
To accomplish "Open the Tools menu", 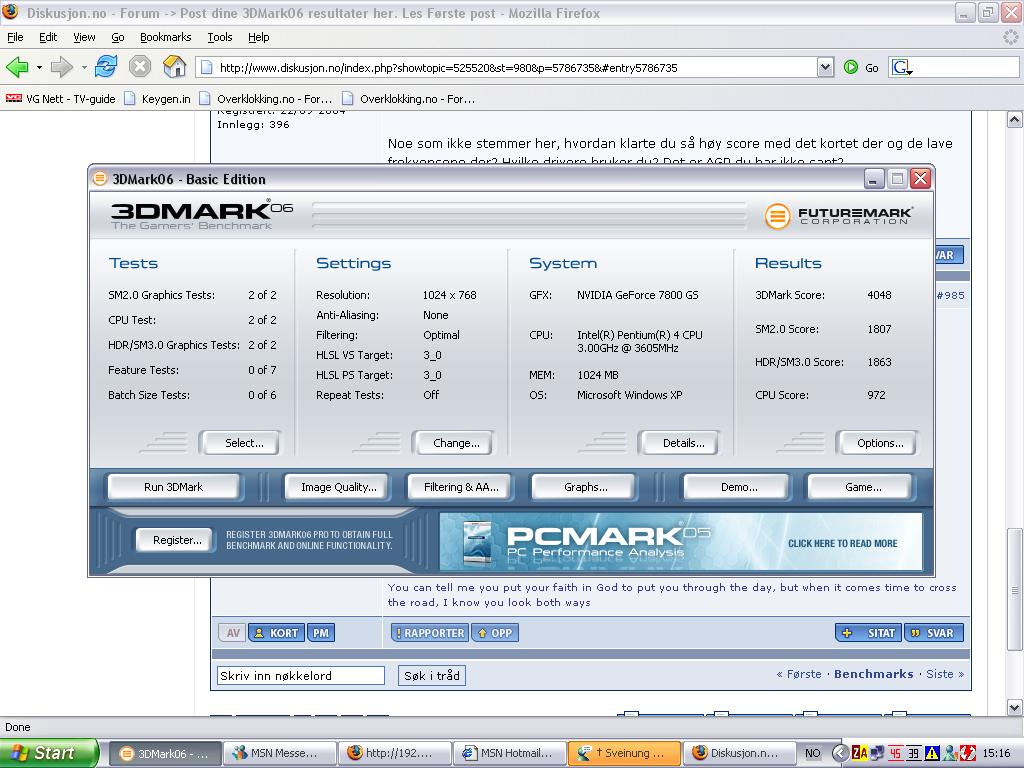I will coord(219,37).
